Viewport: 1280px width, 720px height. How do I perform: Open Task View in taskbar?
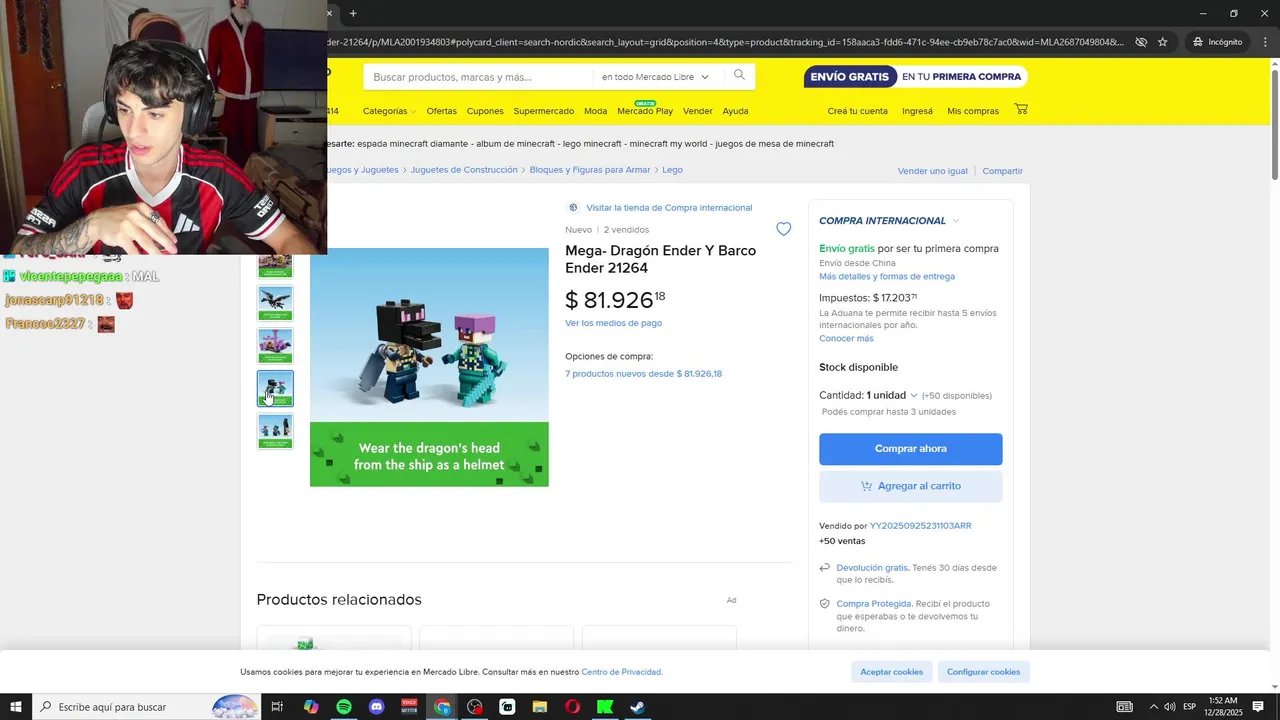coord(277,707)
